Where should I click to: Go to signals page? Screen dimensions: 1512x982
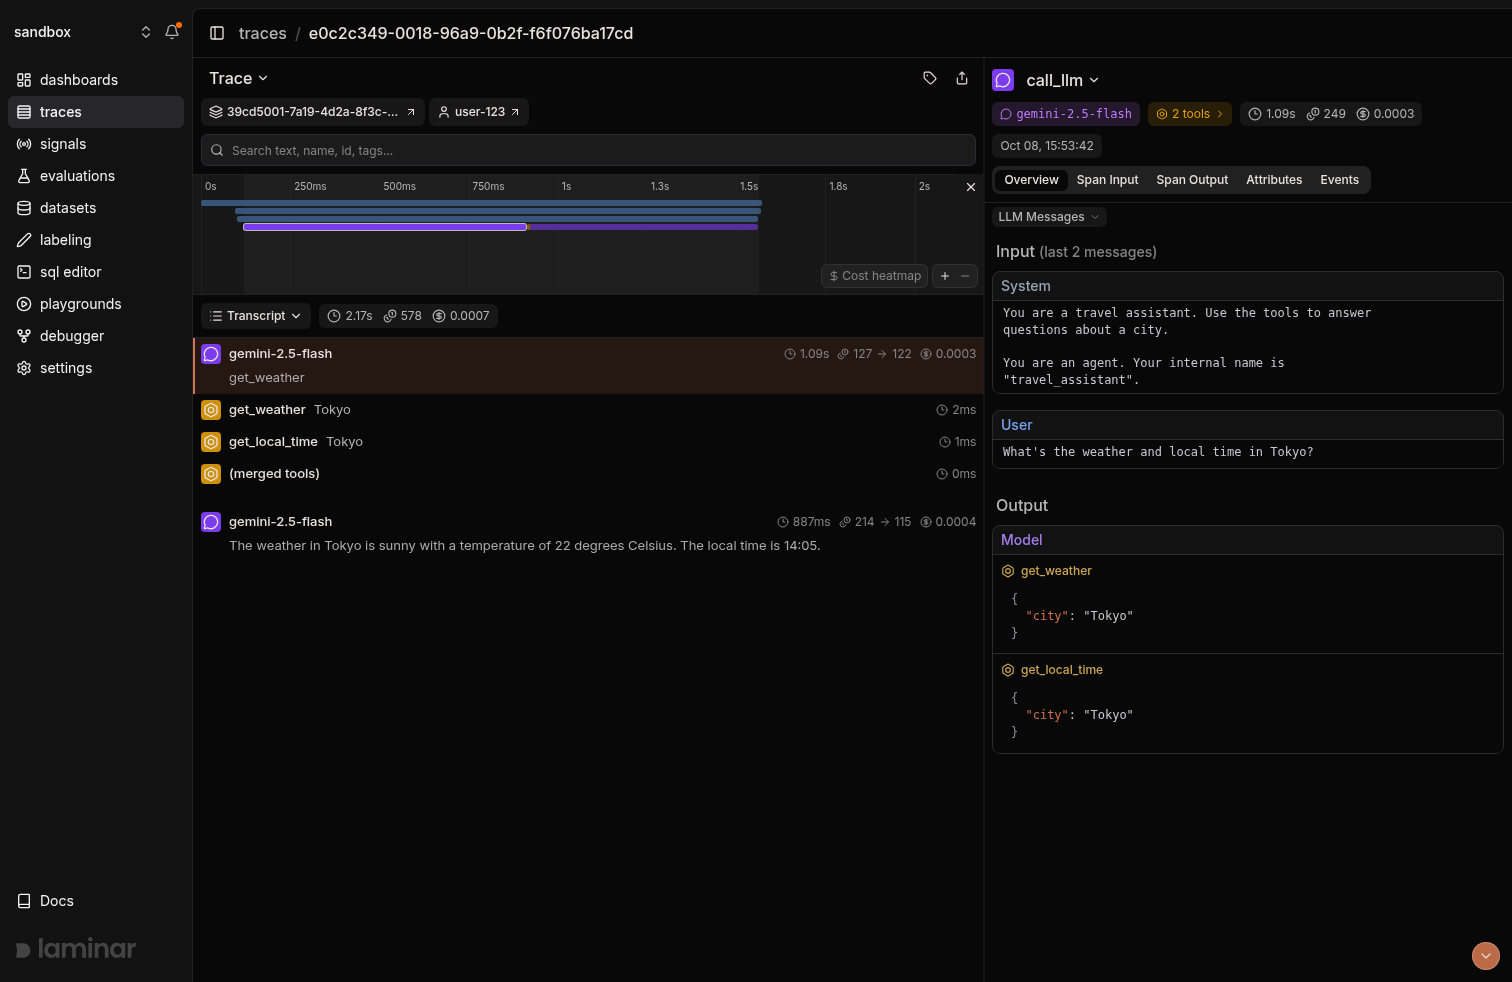(96, 144)
